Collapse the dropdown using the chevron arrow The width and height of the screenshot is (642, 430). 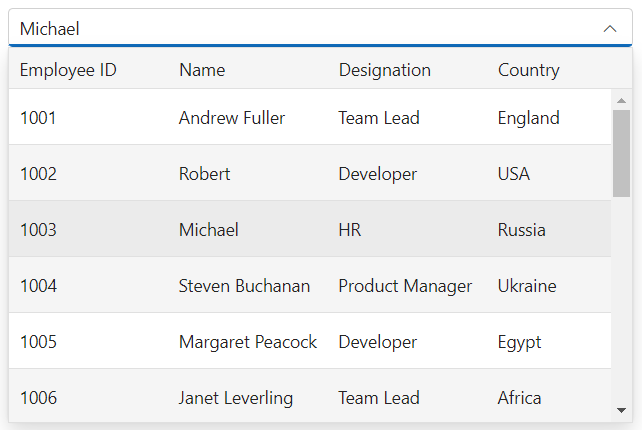pyautogui.click(x=610, y=29)
